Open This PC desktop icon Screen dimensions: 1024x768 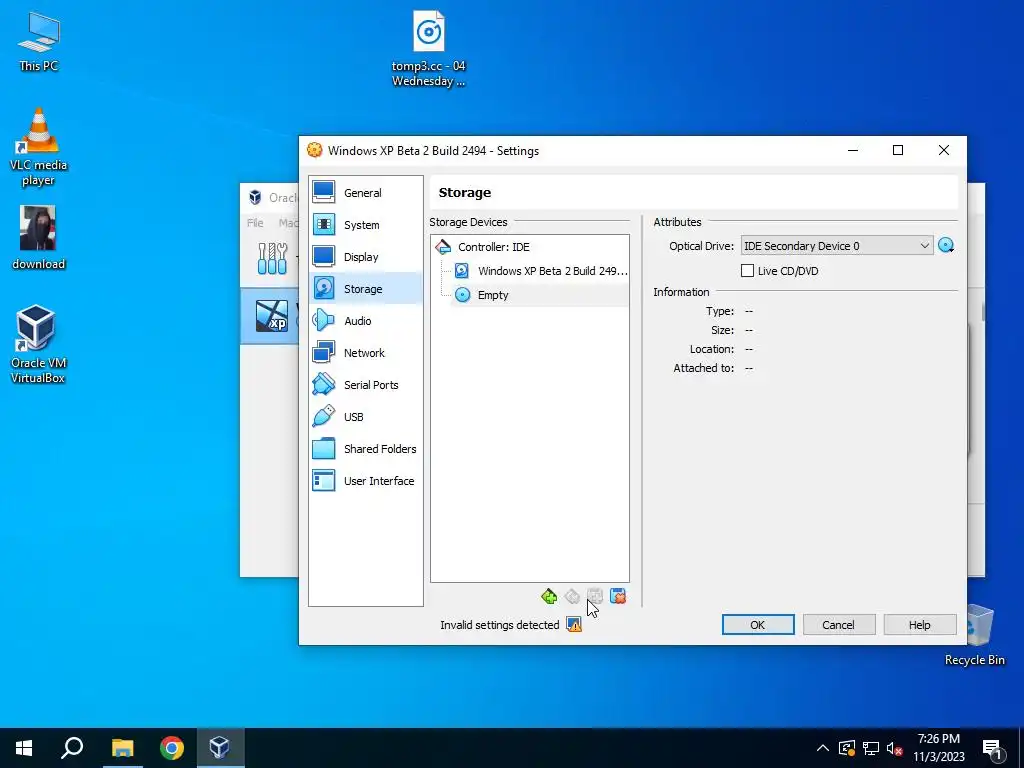coord(39,42)
